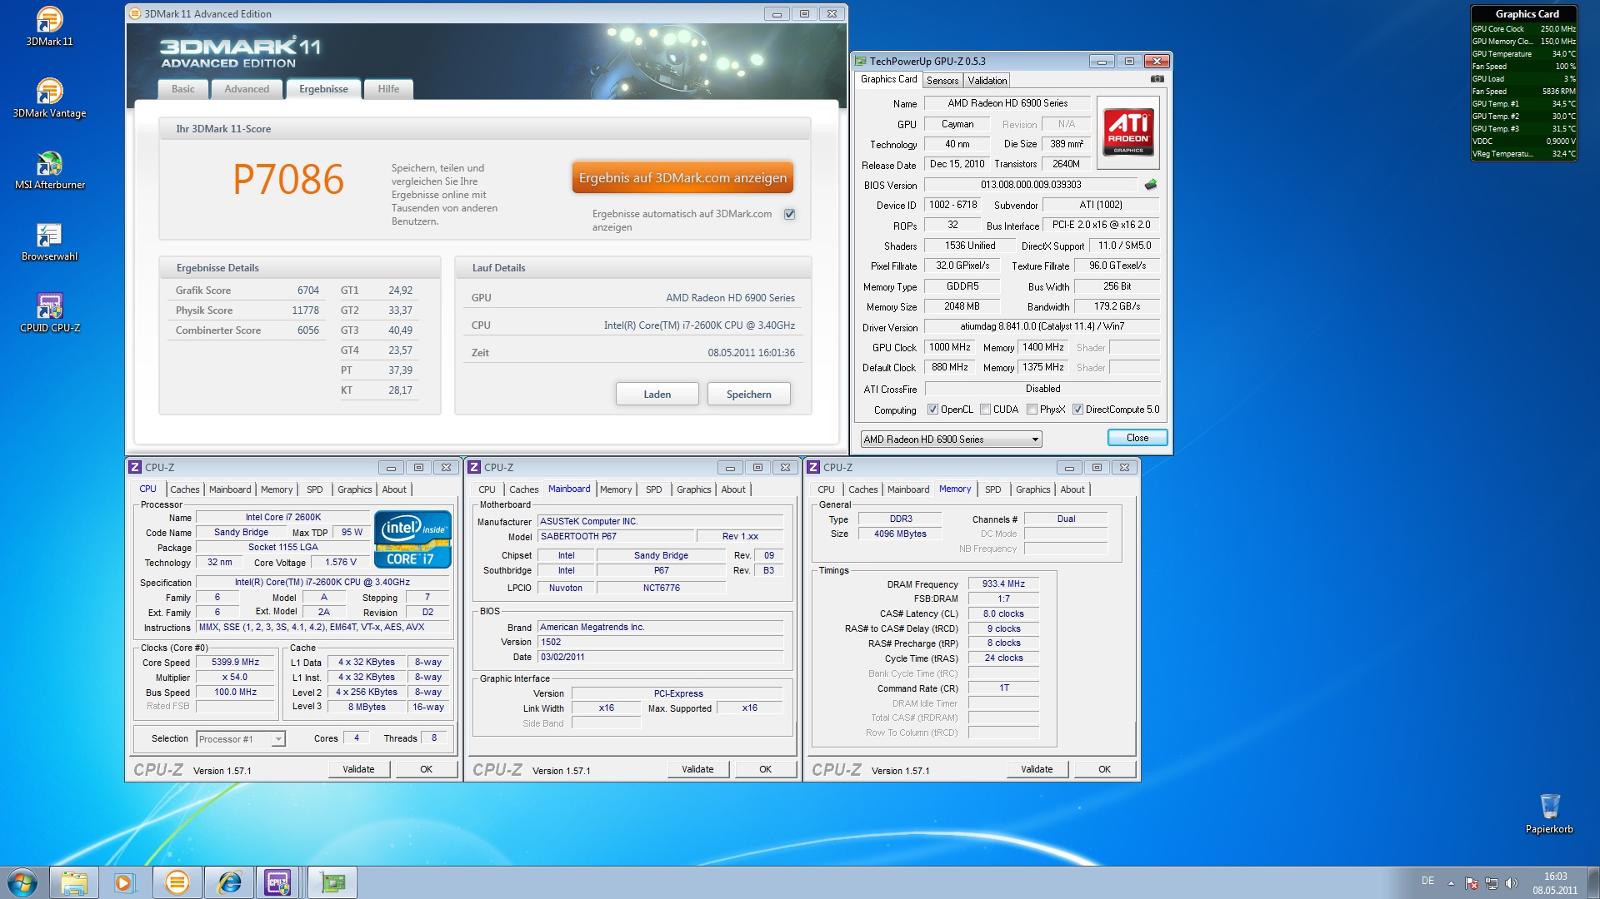
Task: Open the Papierkorb recycle bin
Action: point(1549,813)
